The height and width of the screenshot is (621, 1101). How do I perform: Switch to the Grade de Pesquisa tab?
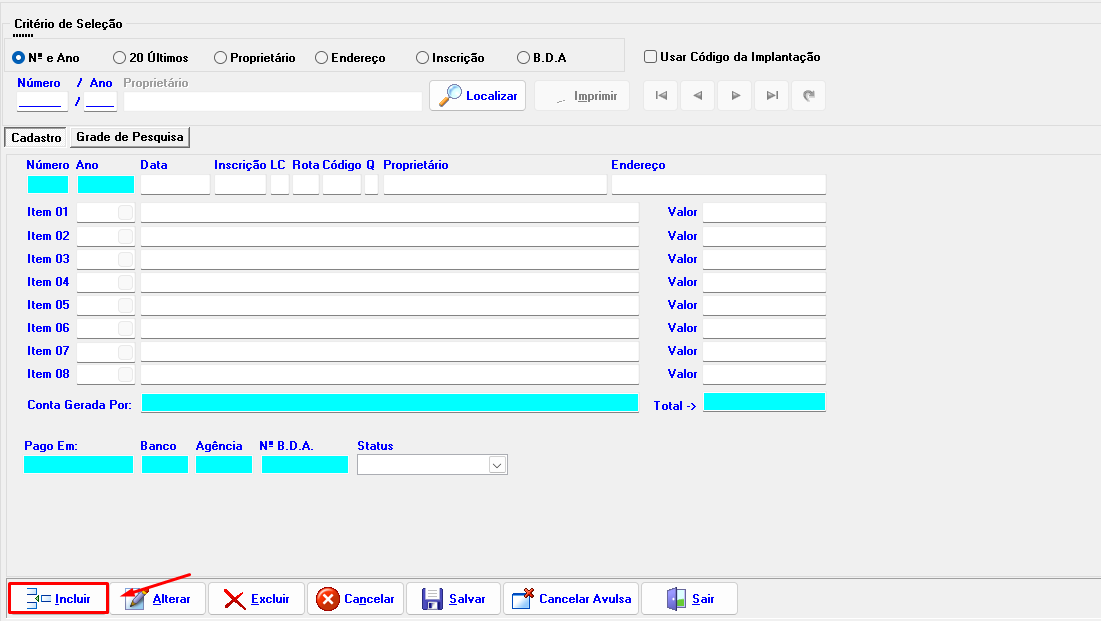130,137
